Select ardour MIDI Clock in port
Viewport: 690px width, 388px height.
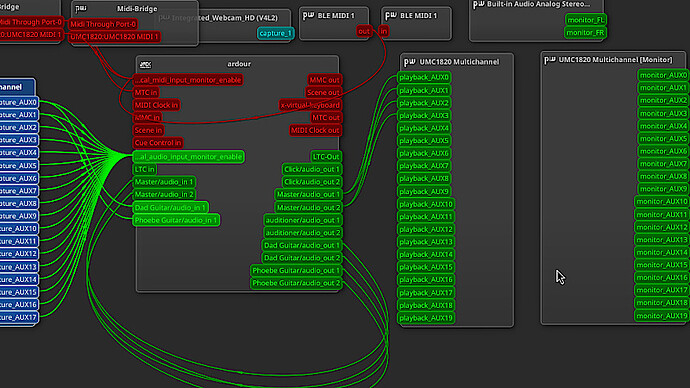click(x=156, y=105)
